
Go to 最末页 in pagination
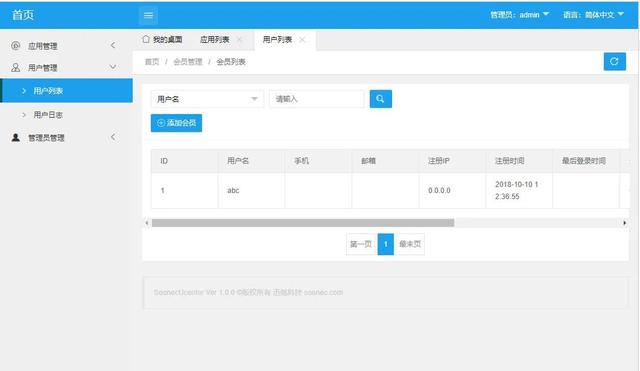tap(409, 244)
